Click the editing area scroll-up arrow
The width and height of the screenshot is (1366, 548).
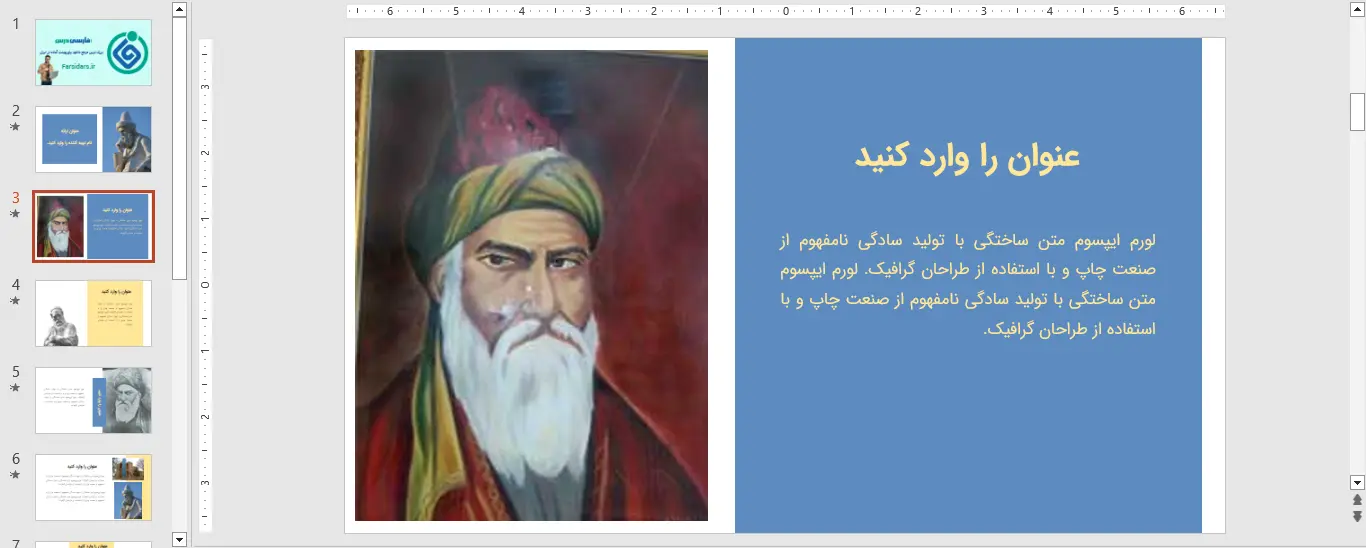pyautogui.click(x=1357, y=8)
